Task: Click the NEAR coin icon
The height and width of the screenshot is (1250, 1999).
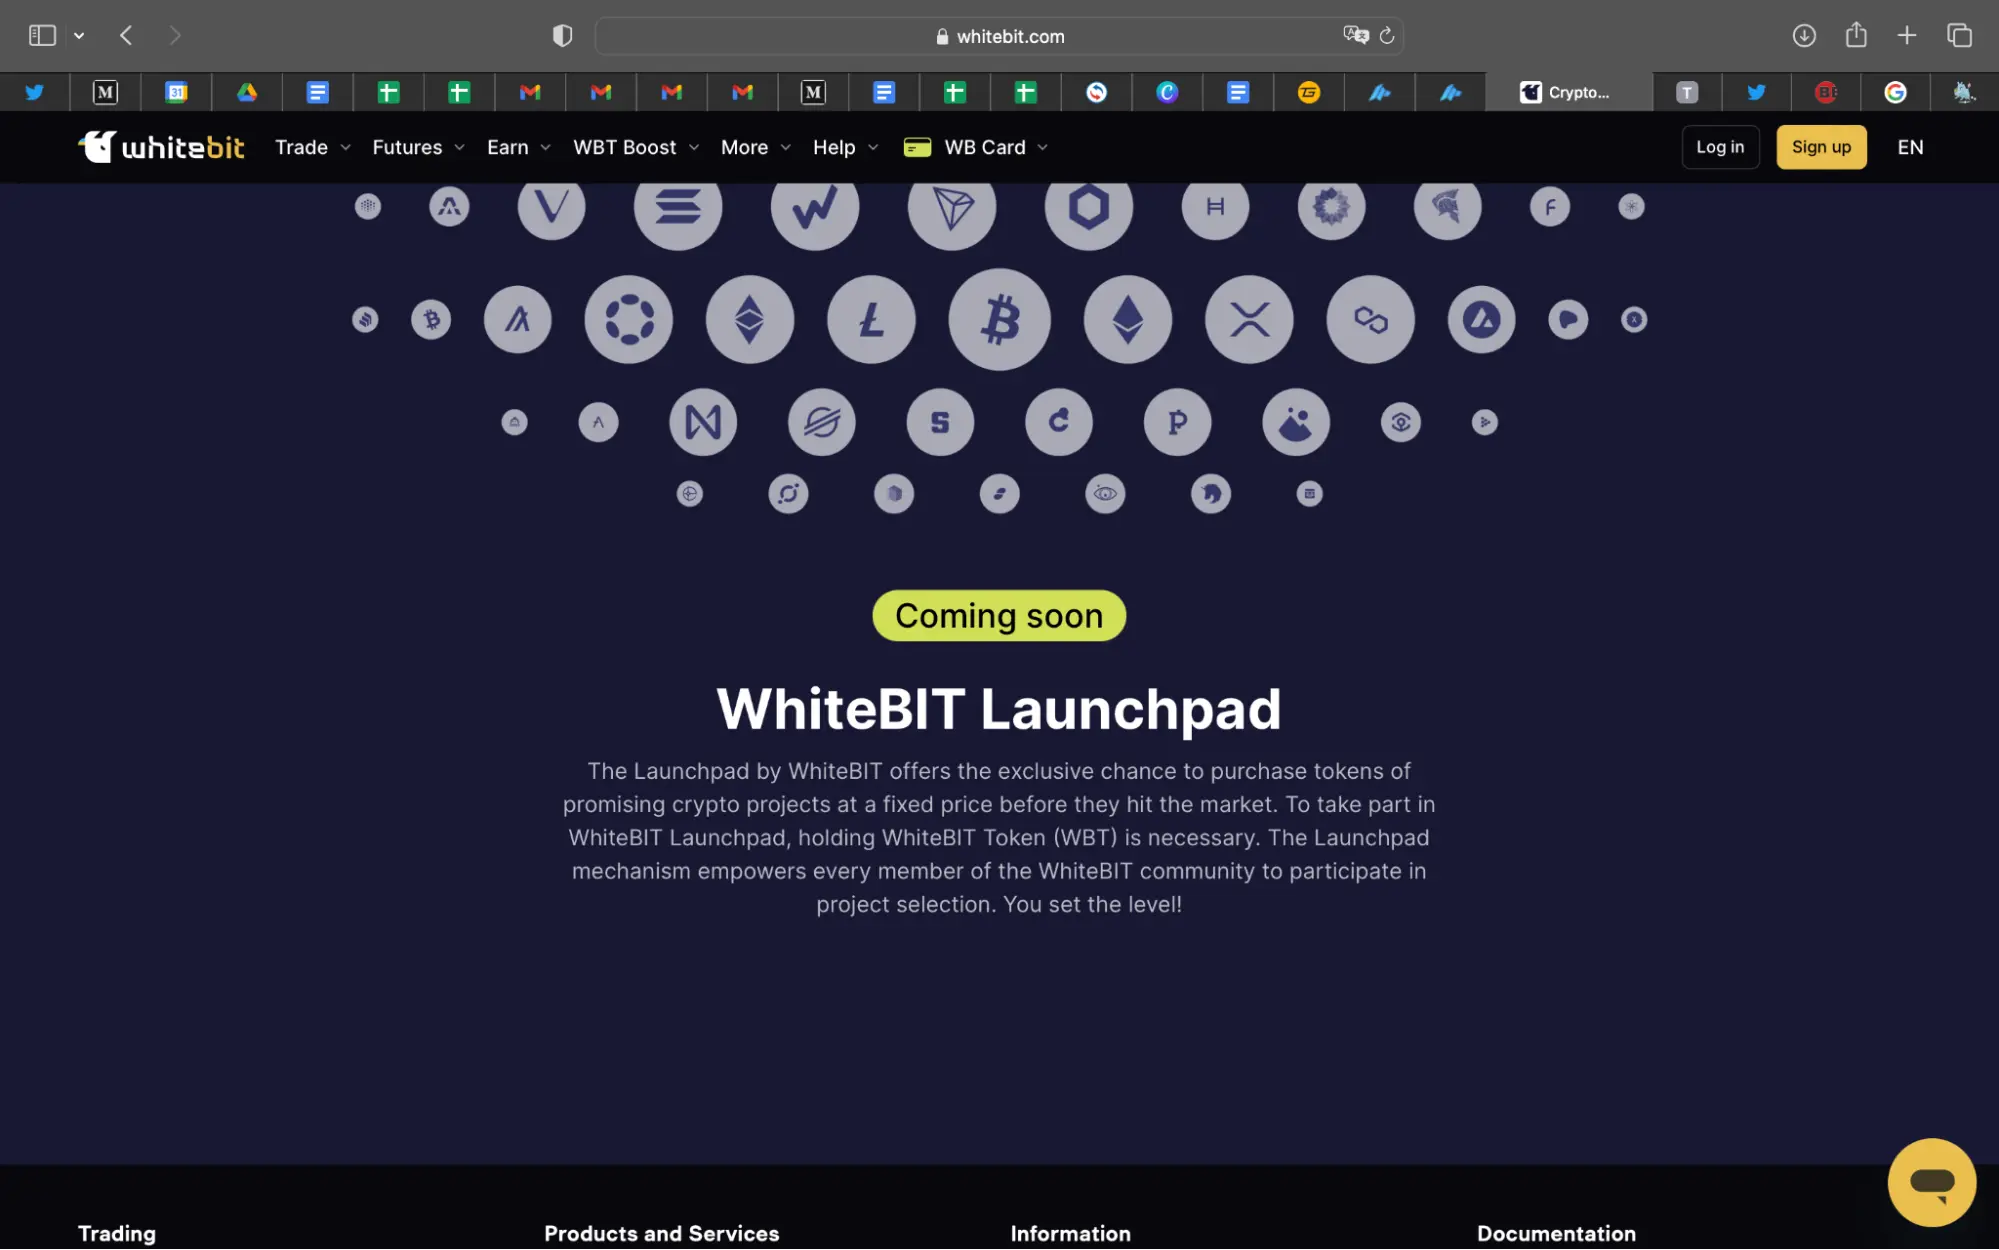Action: 703,422
